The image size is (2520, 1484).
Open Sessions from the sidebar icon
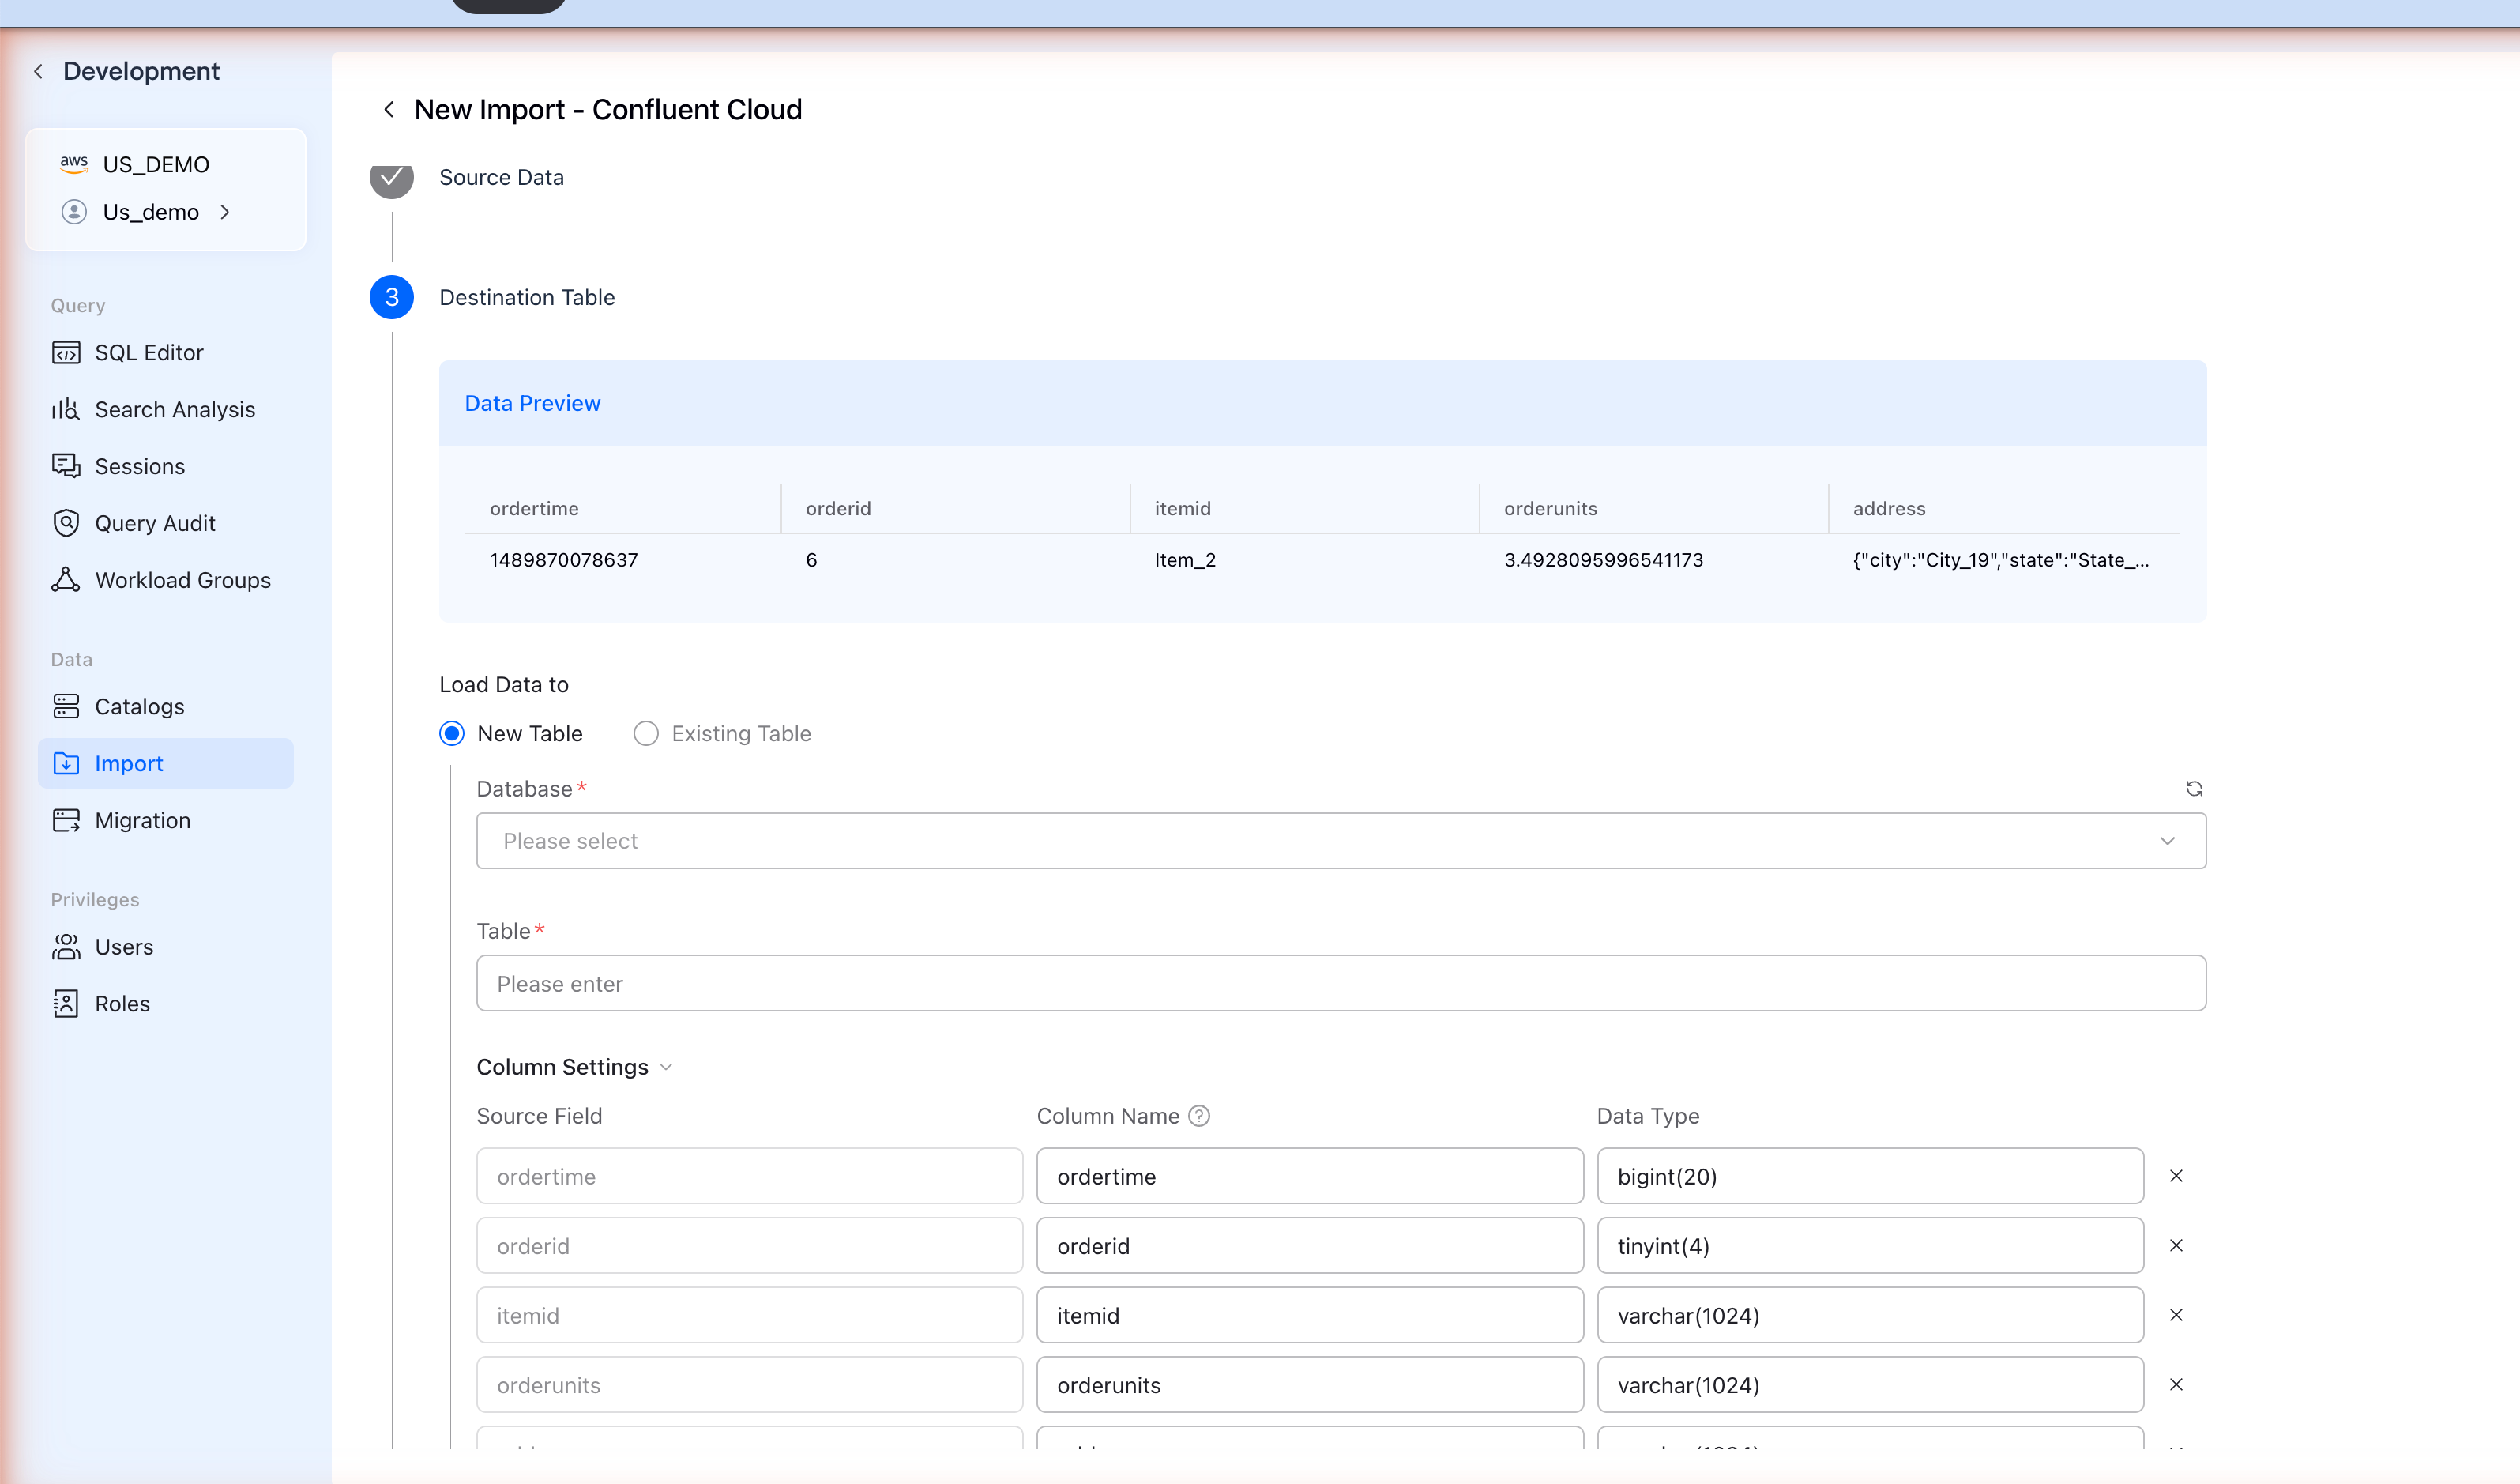coord(66,467)
